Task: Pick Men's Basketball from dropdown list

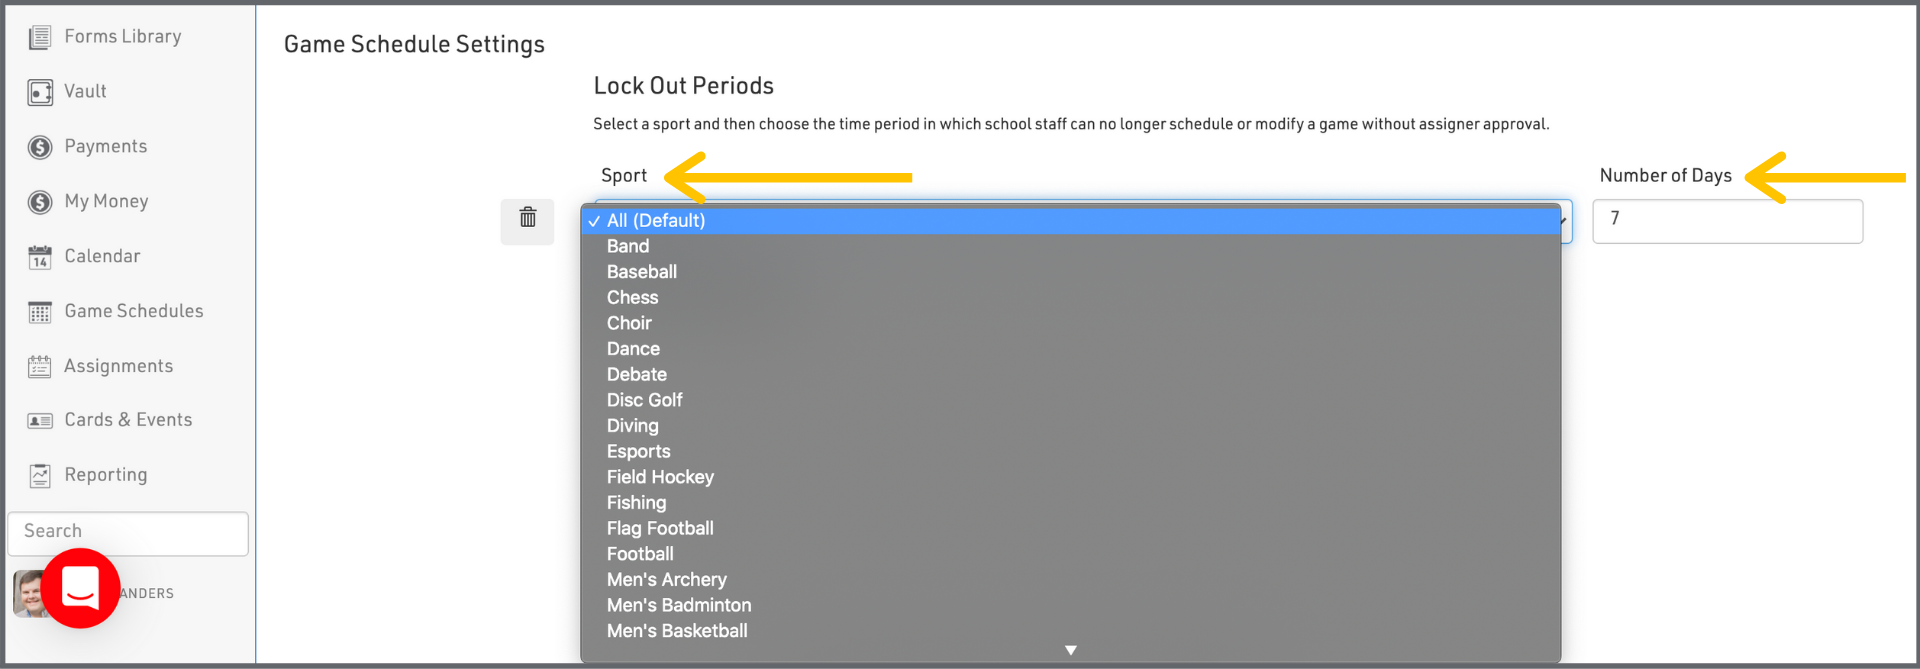Action: pos(677,631)
